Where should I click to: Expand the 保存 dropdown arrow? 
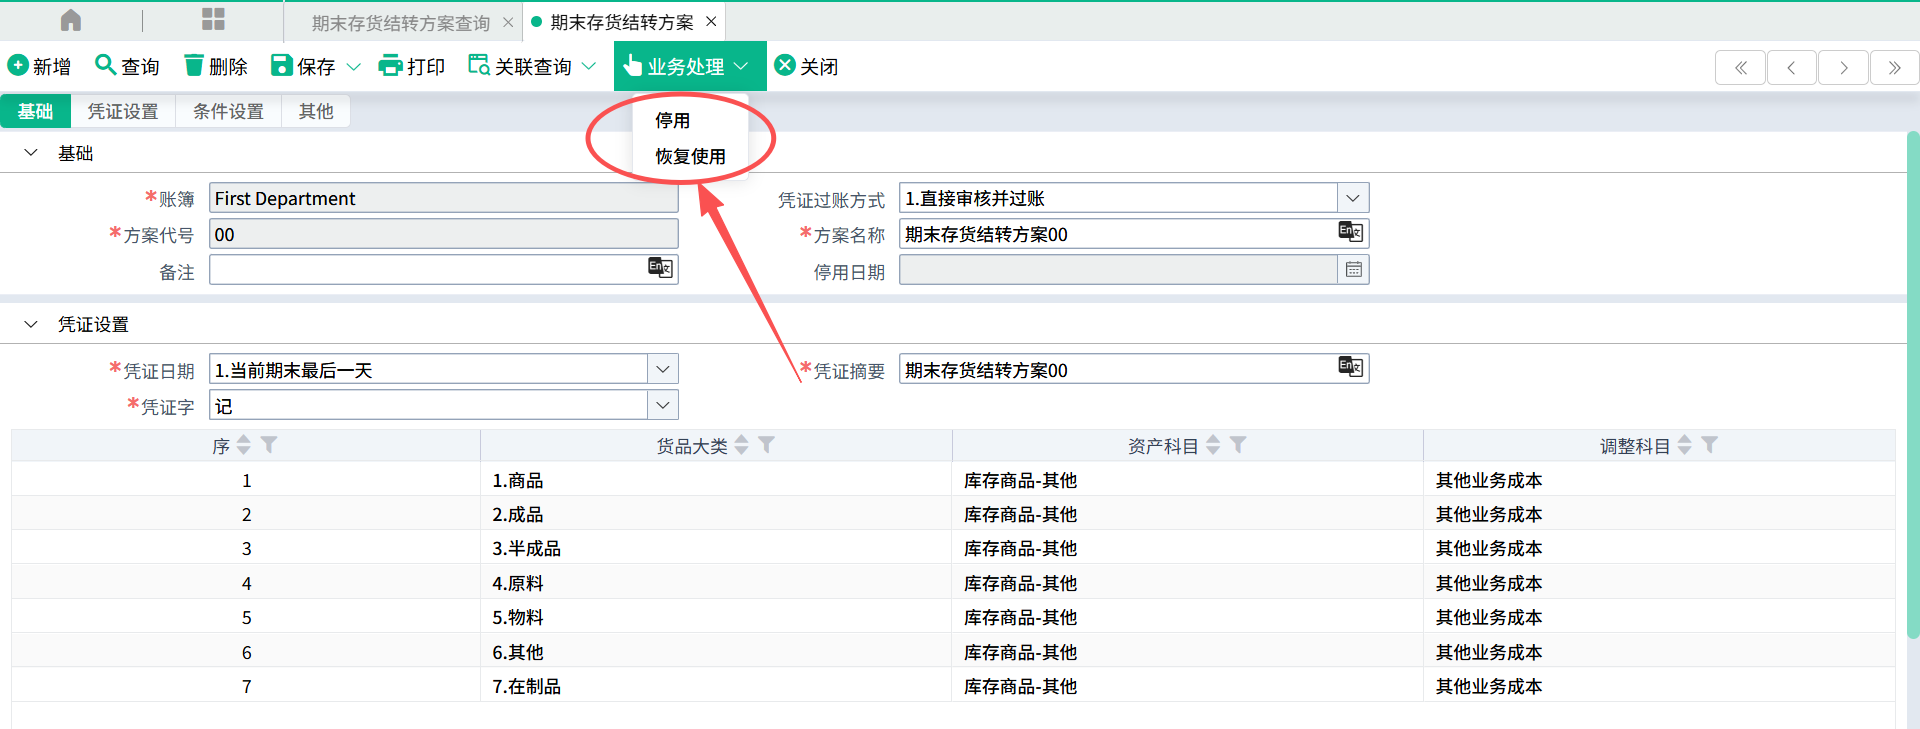(353, 67)
